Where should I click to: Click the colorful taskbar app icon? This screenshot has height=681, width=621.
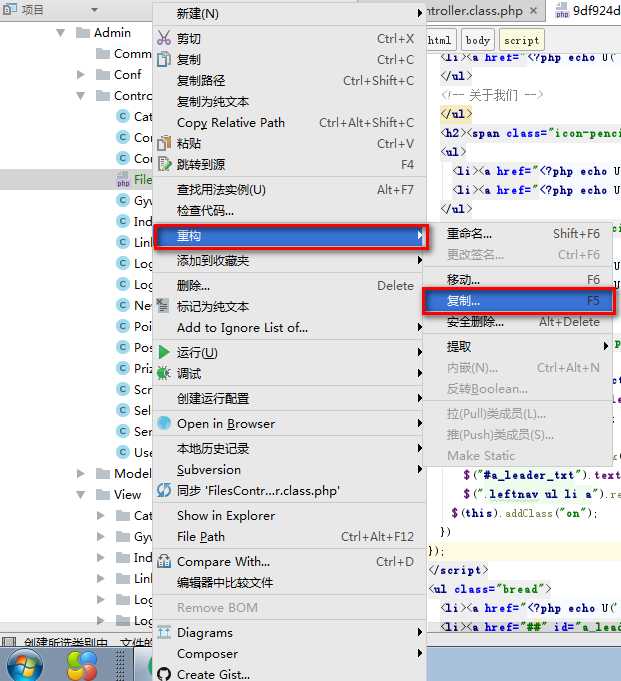click(x=82, y=666)
